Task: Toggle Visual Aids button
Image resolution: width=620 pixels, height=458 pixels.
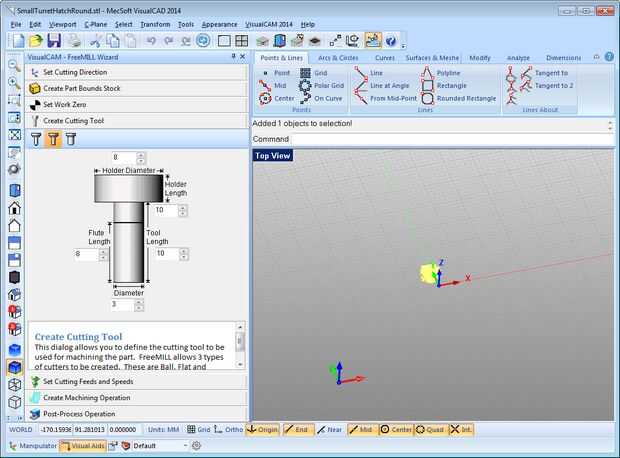Action: point(82,446)
